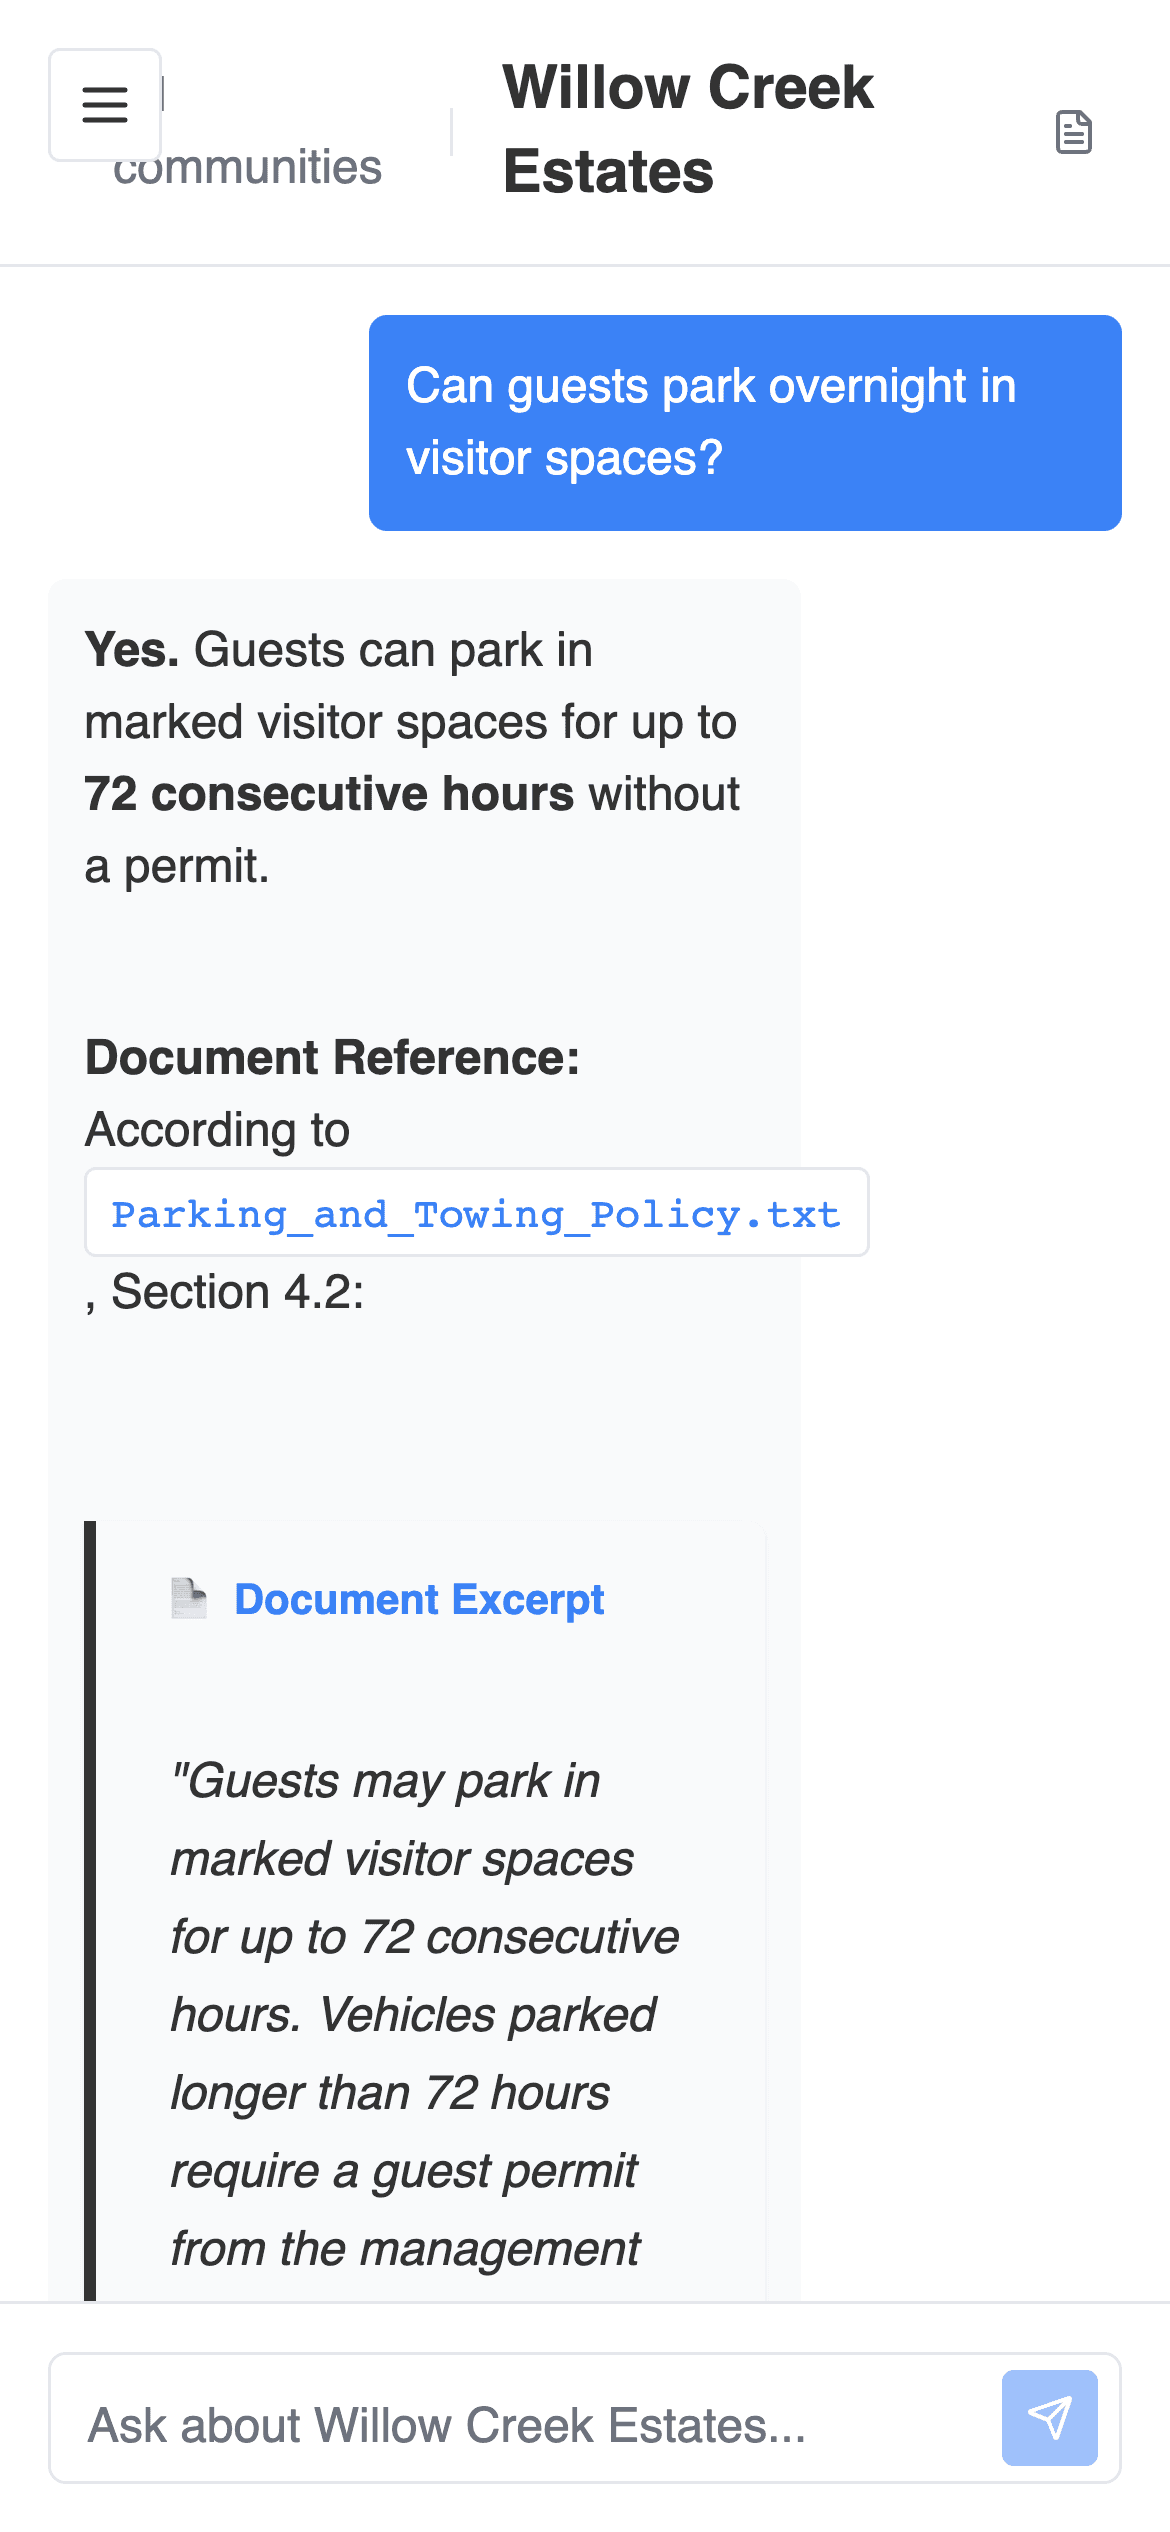This screenshot has height=2532, width=1170.
Task: Open the documents icon in header
Action: point(1074,132)
